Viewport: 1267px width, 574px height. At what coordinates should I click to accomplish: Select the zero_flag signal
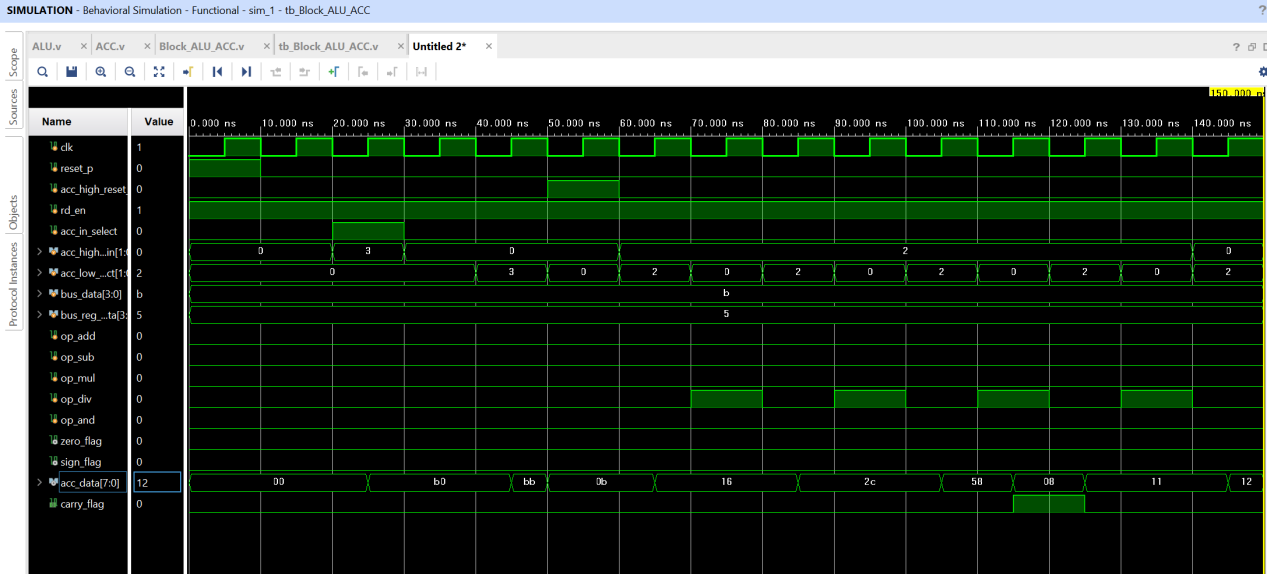tap(79, 441)
